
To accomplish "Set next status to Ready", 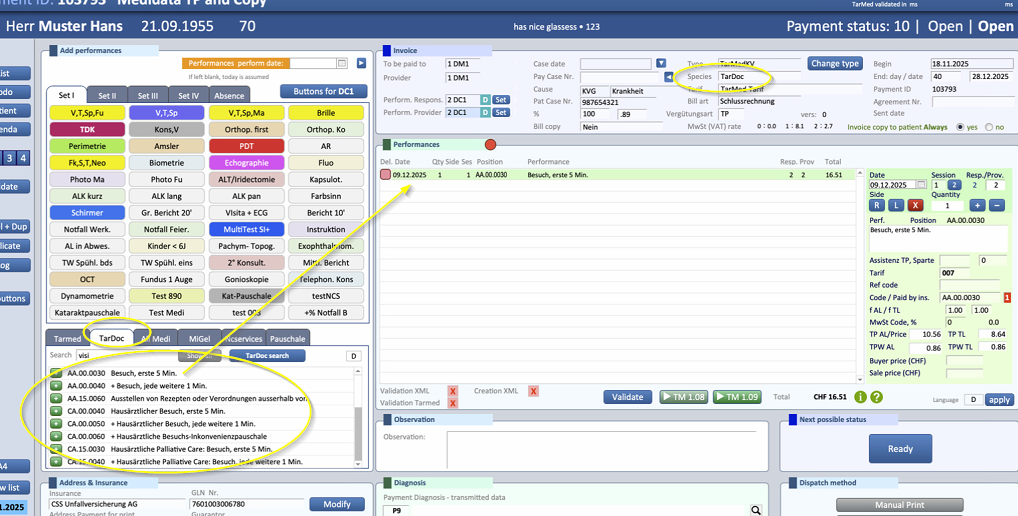I will click(x=900, y=448).
